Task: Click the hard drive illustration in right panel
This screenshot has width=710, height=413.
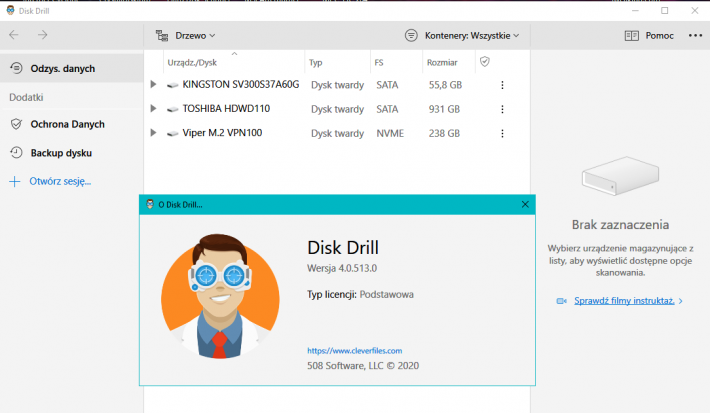Action: [x=620, y=176]
